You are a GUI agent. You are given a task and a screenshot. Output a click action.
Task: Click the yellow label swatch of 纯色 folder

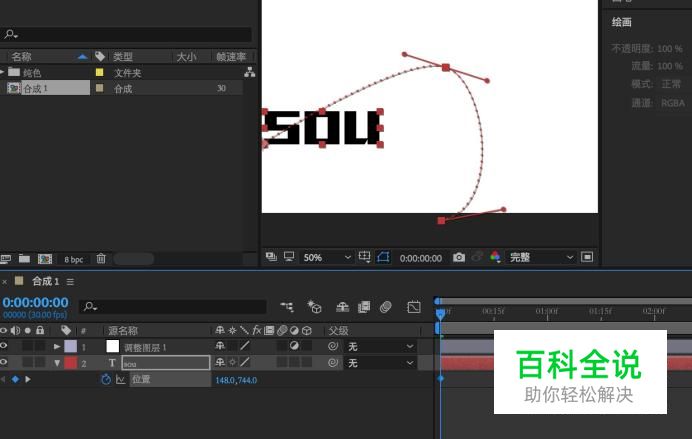coord(100,72)
